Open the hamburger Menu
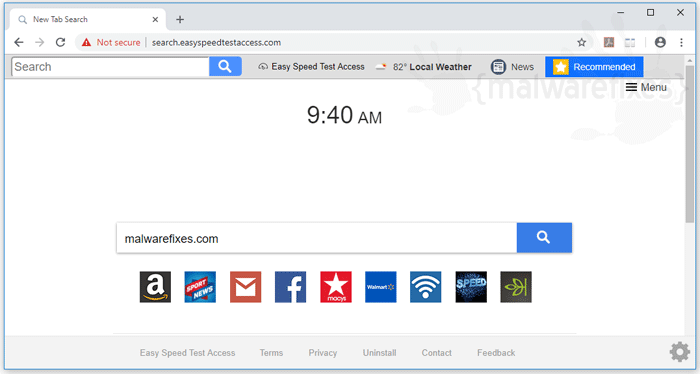 point(646,87)
